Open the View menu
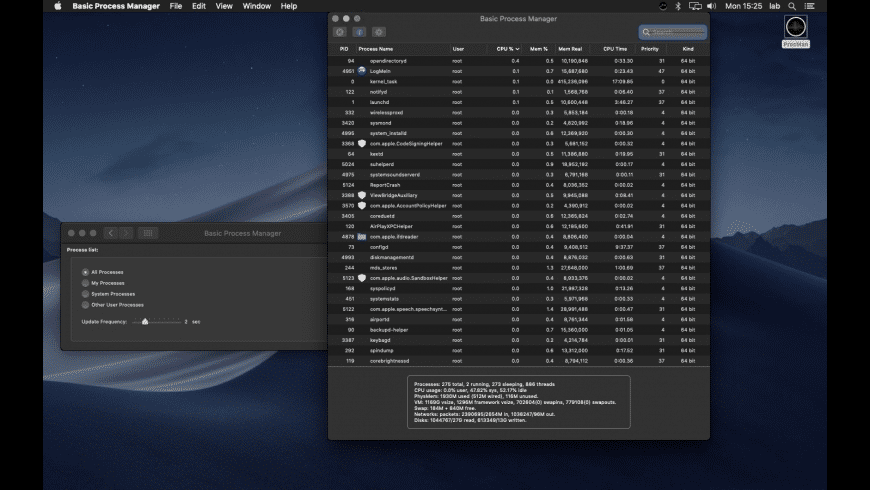870x490 pixels. click(x=224, y=6)
